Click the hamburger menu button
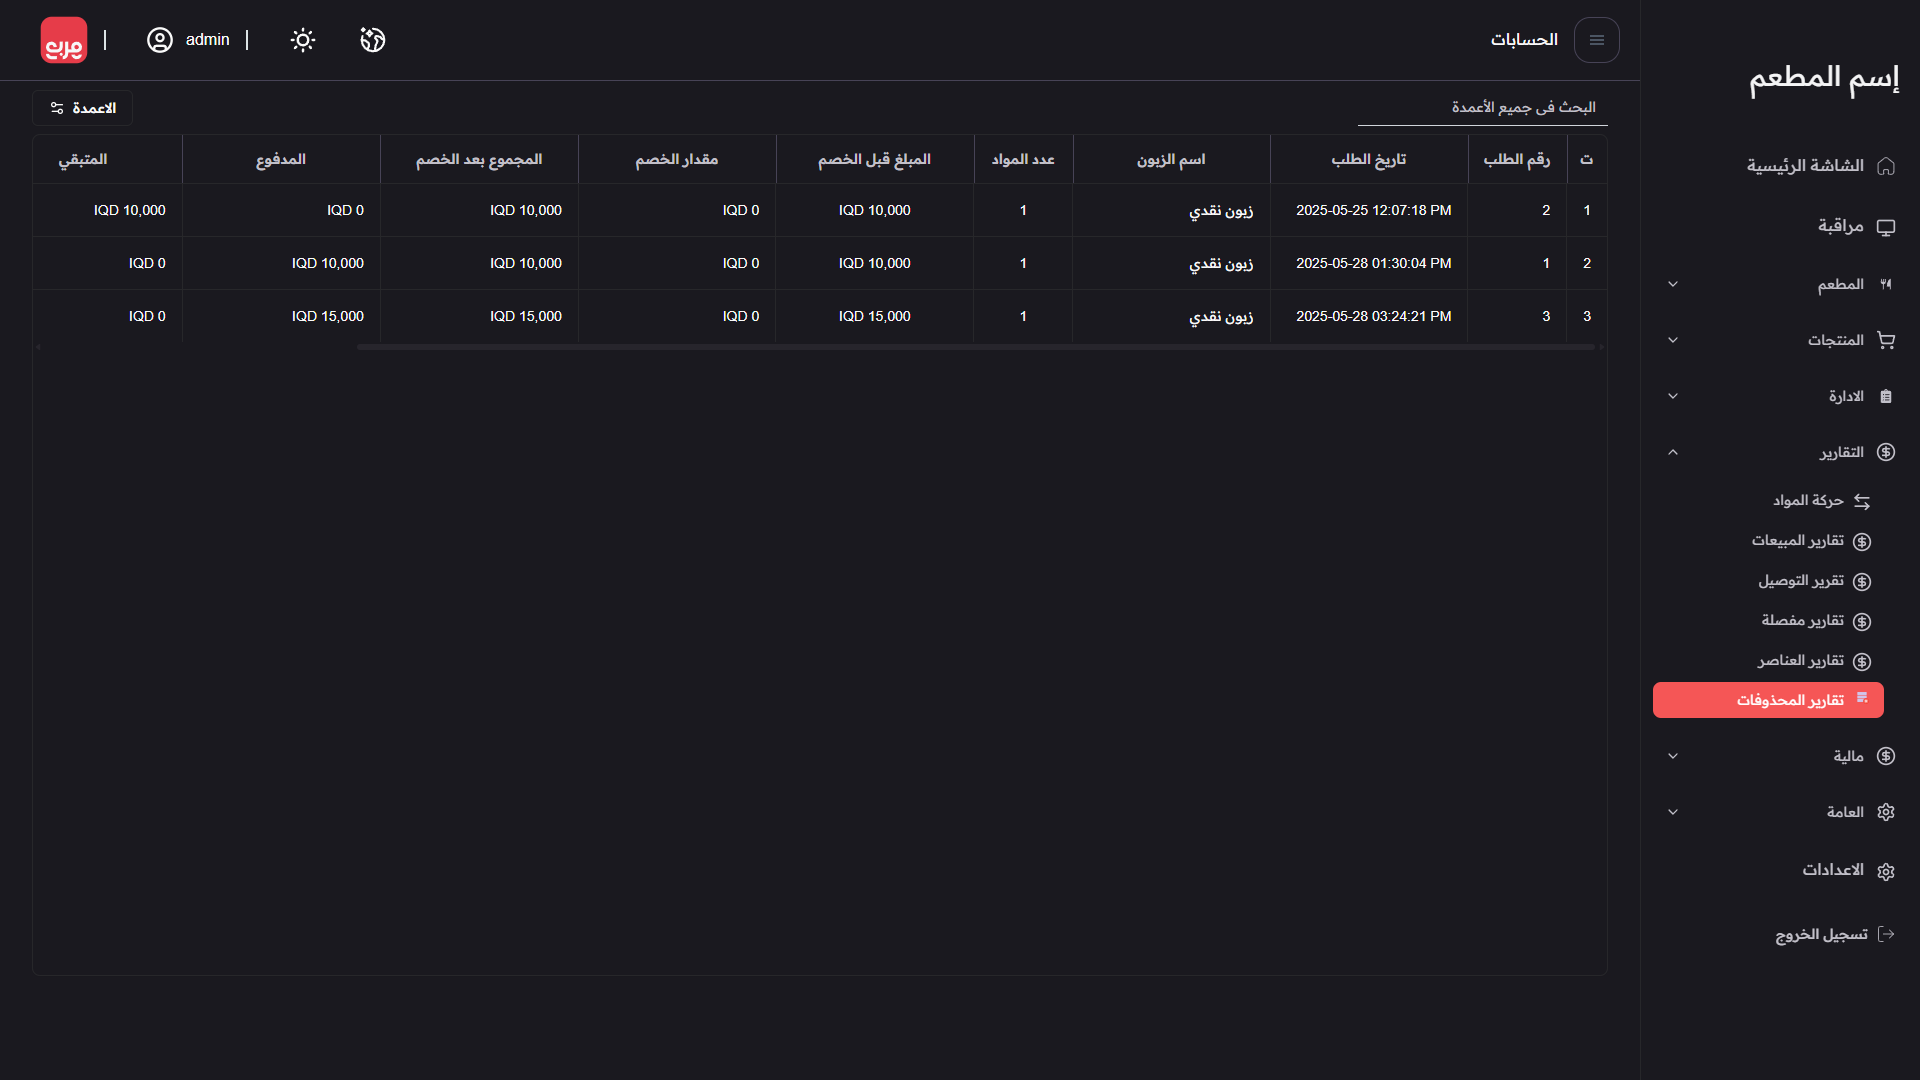 [x=1596, y=40]
